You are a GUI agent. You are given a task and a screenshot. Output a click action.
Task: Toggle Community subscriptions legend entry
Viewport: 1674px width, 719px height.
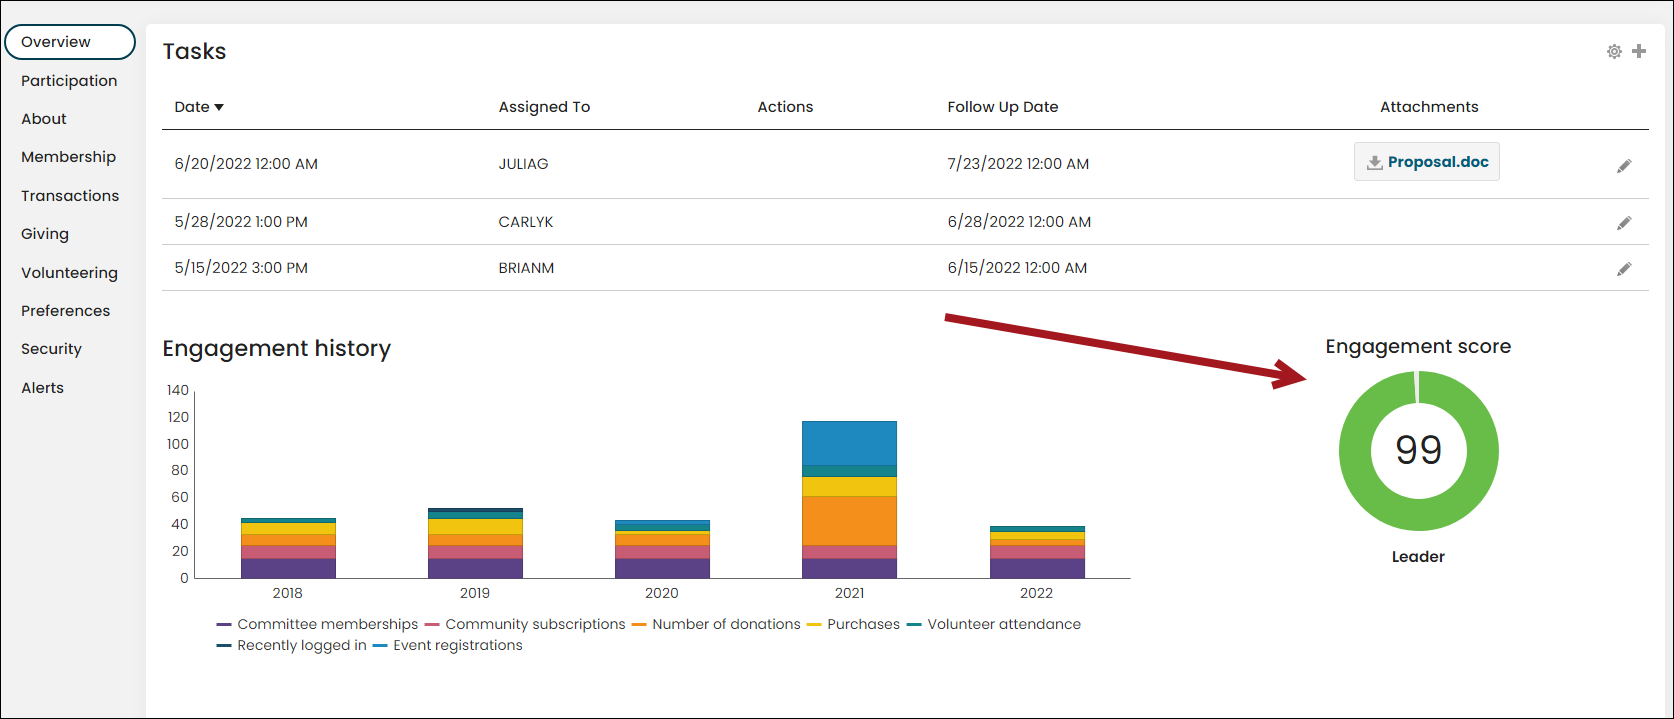(525, 624)
